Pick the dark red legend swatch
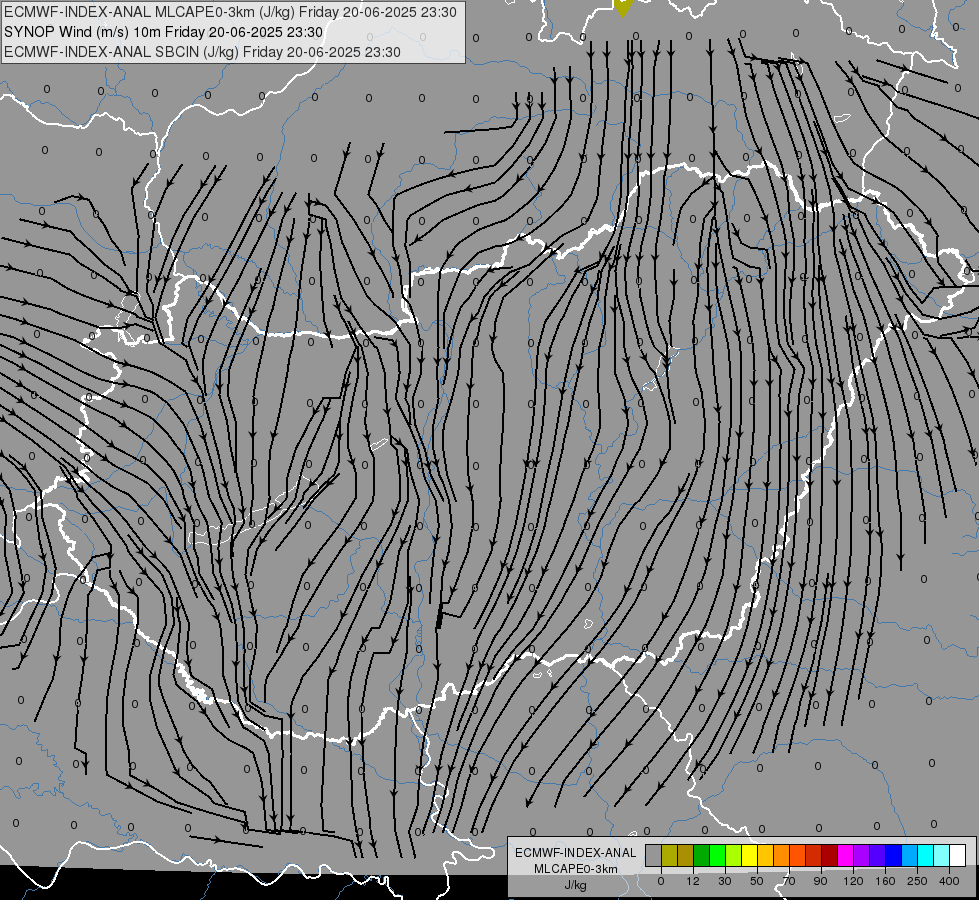The image size is (979, 900). (830, 855)
